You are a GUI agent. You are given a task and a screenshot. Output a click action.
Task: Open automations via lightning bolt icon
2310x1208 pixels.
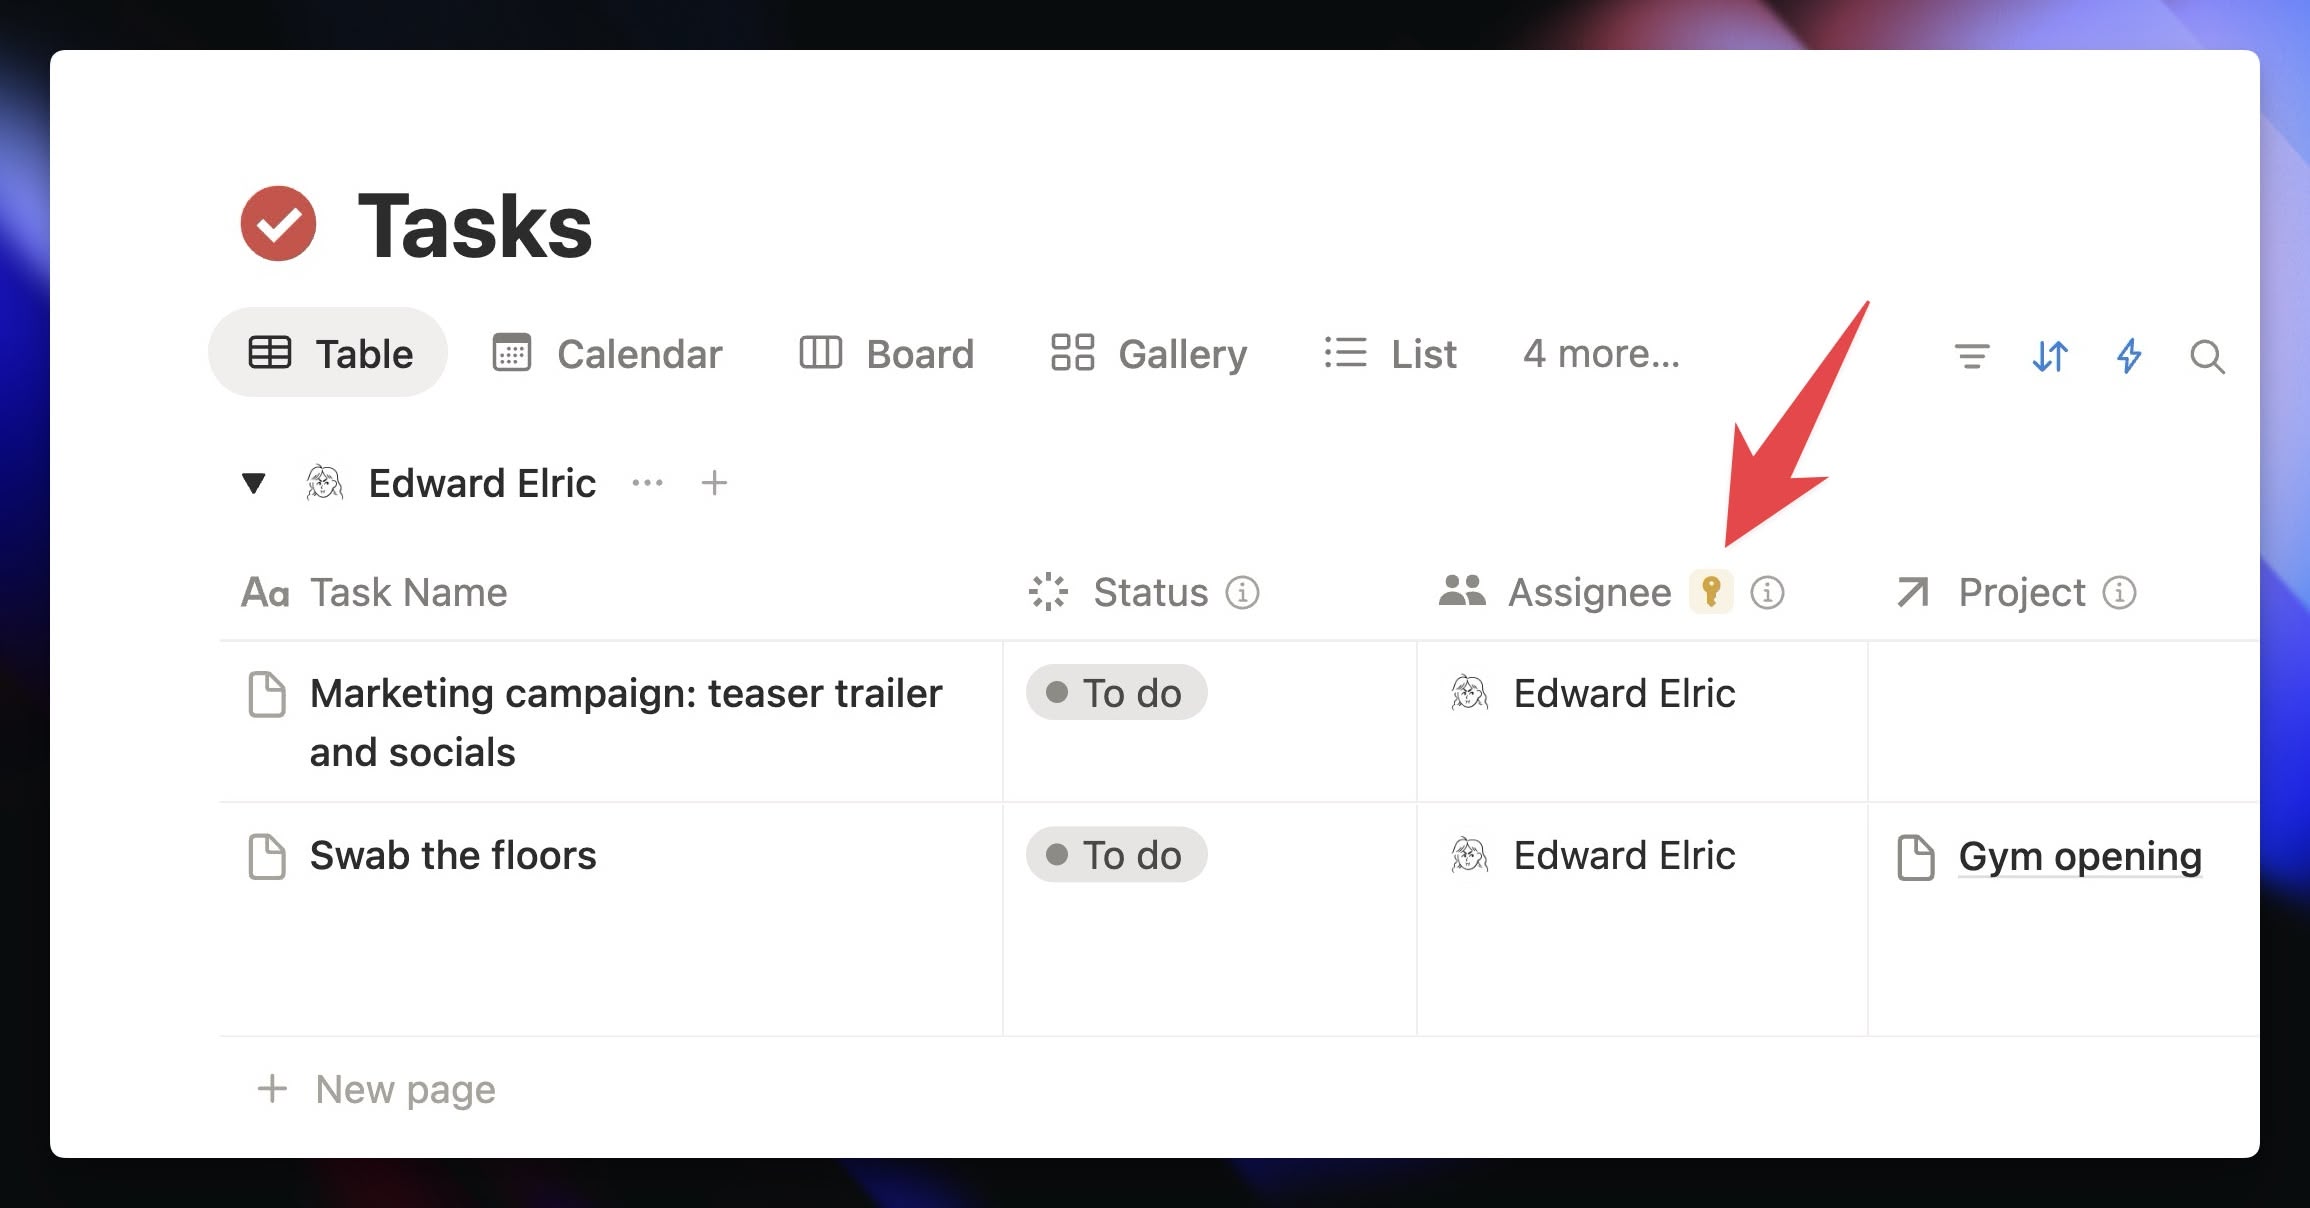click(x=2129, y=356)
